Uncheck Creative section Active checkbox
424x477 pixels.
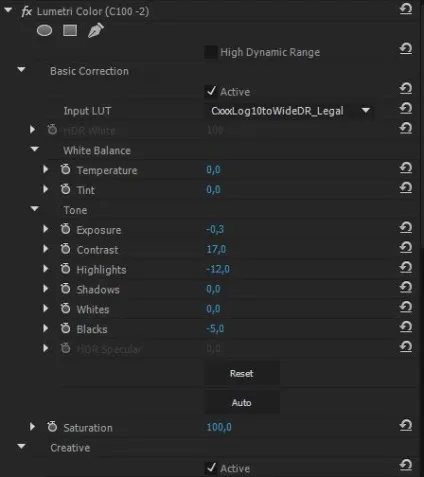tap(211, 468)
